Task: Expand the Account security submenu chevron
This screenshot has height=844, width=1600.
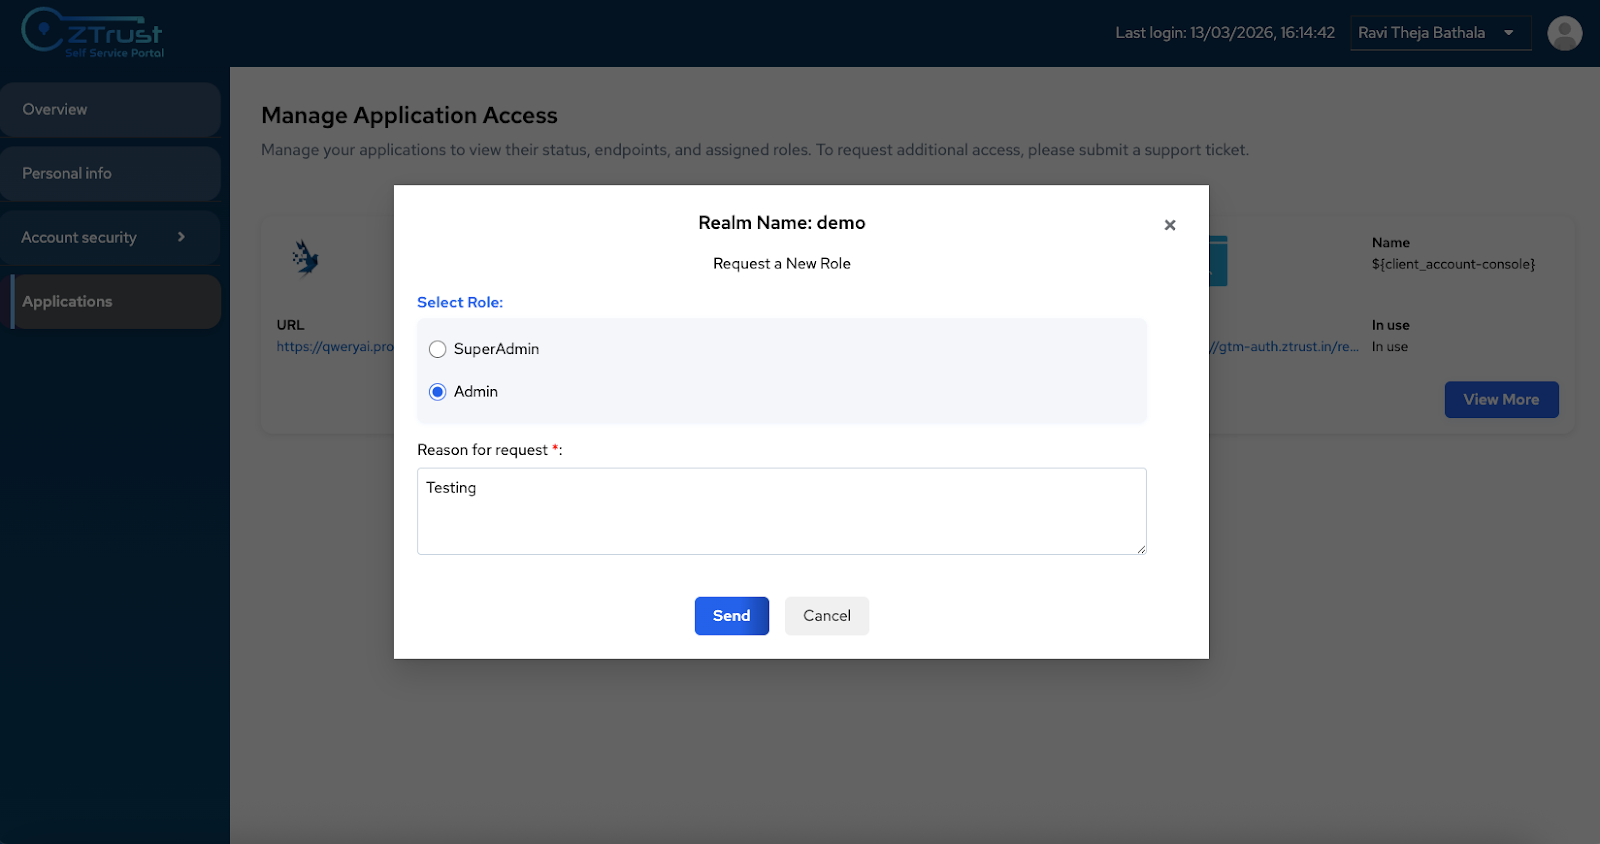Action: pos(181,237)
